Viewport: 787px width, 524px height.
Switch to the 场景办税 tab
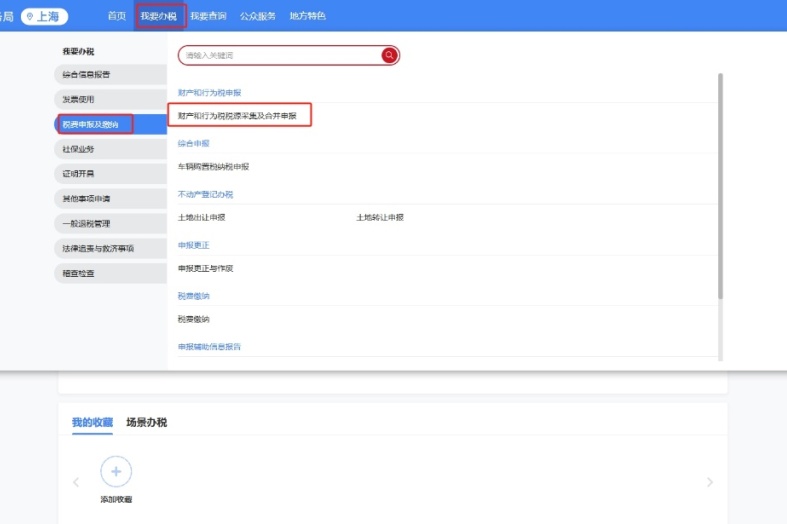pos(146,422)
